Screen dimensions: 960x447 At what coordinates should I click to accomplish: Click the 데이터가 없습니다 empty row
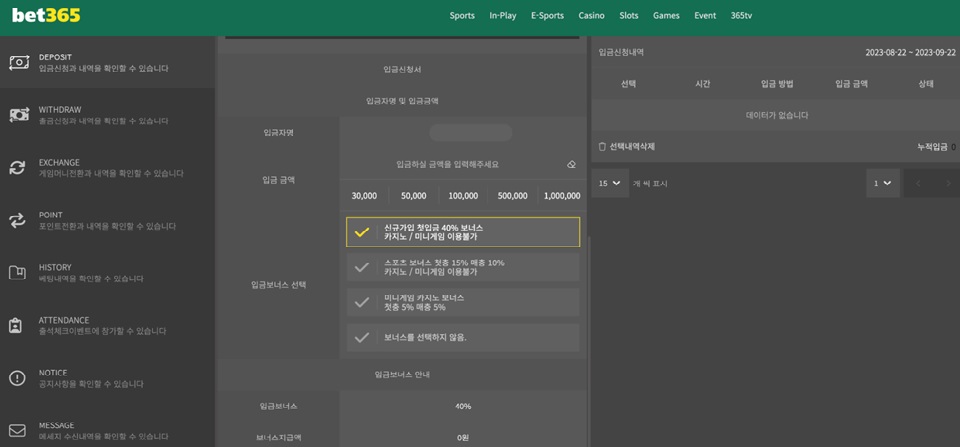[776, 115]
